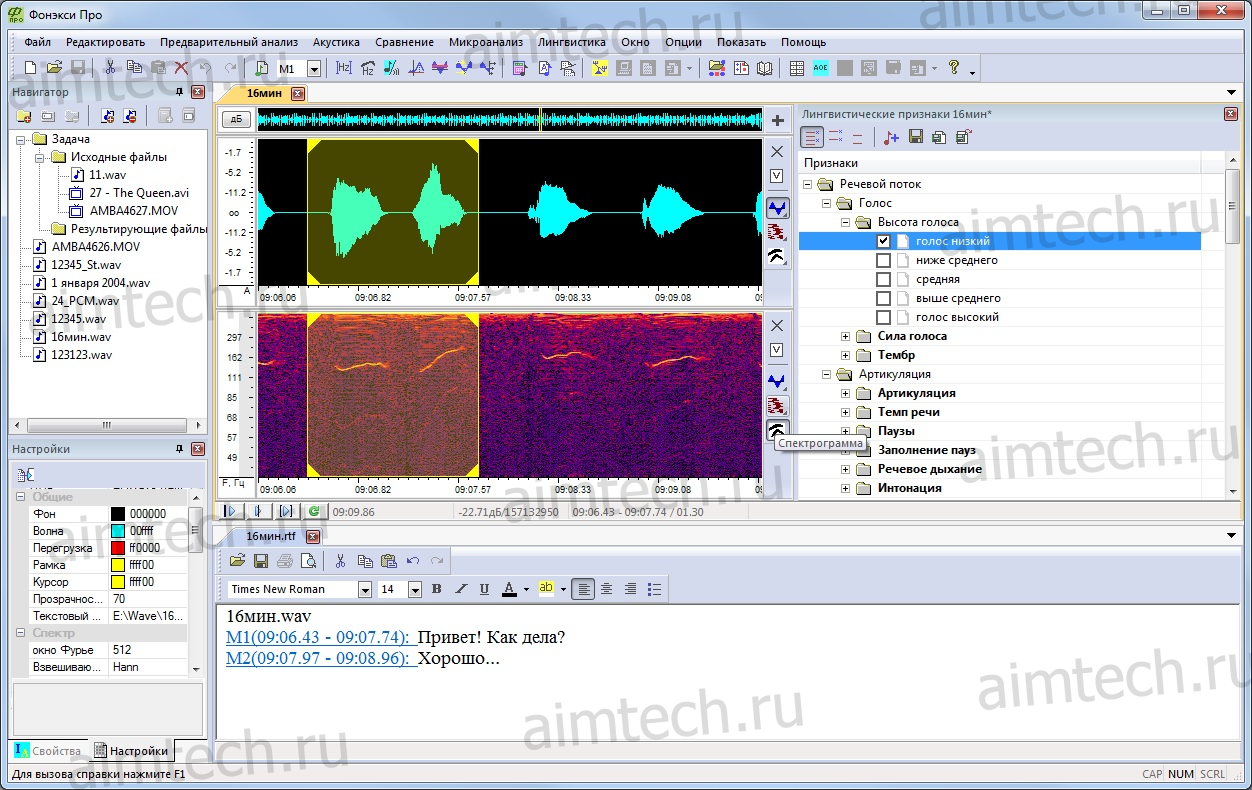Uncheck the 'голос низкий' checkbox

(883, 241)
